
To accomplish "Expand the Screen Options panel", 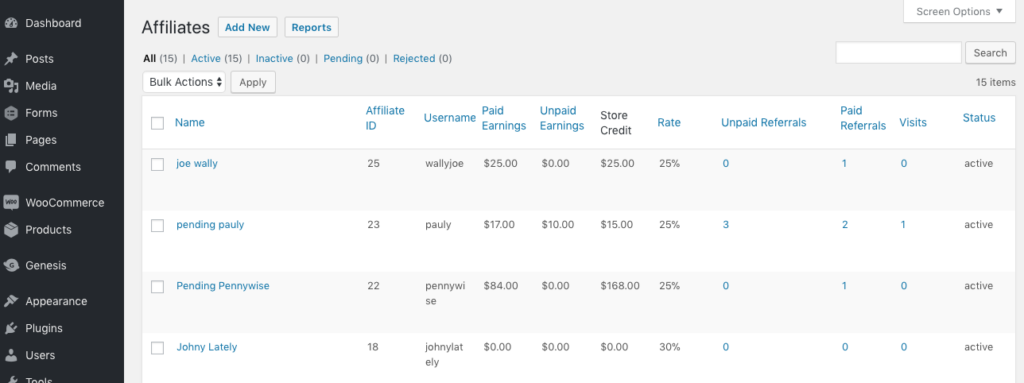I will point(959,12).
